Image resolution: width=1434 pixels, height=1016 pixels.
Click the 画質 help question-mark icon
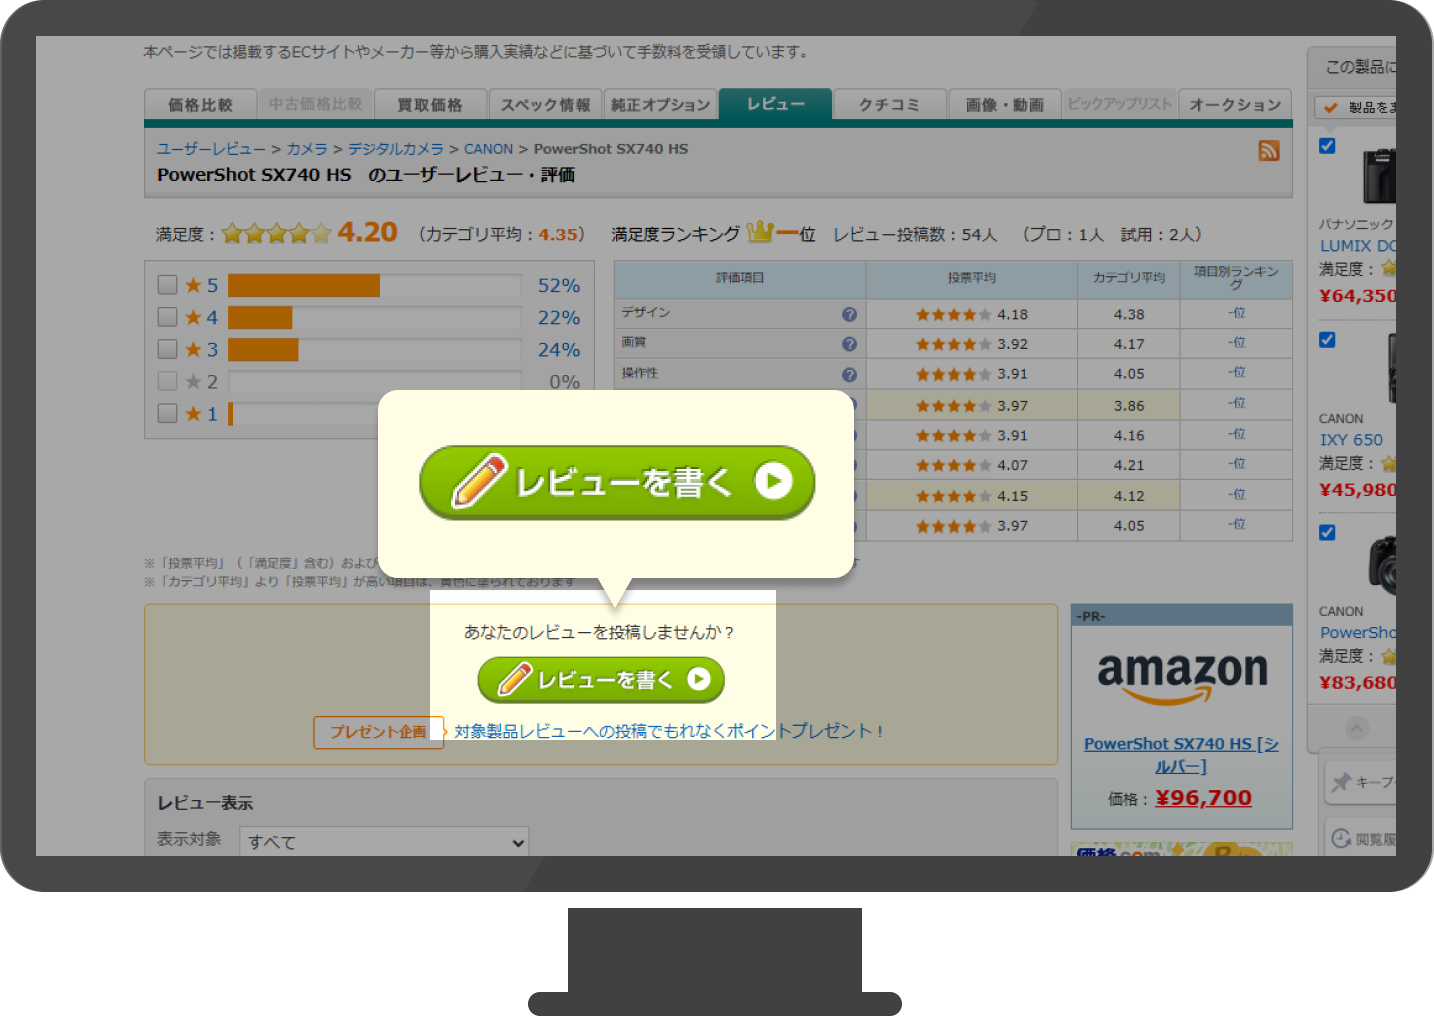849,344
